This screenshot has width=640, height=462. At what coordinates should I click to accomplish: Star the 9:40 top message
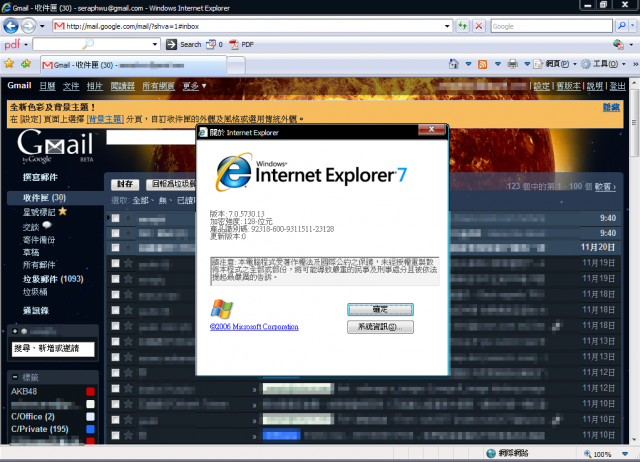tap(128, 218)
